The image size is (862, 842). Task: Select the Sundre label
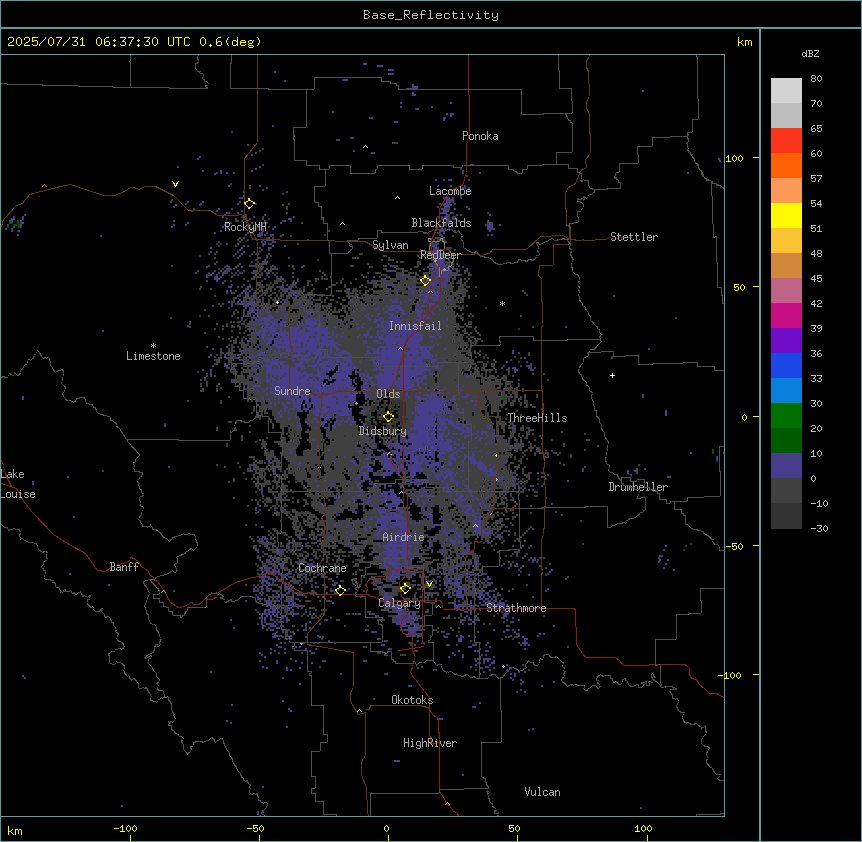click(292, 391)
